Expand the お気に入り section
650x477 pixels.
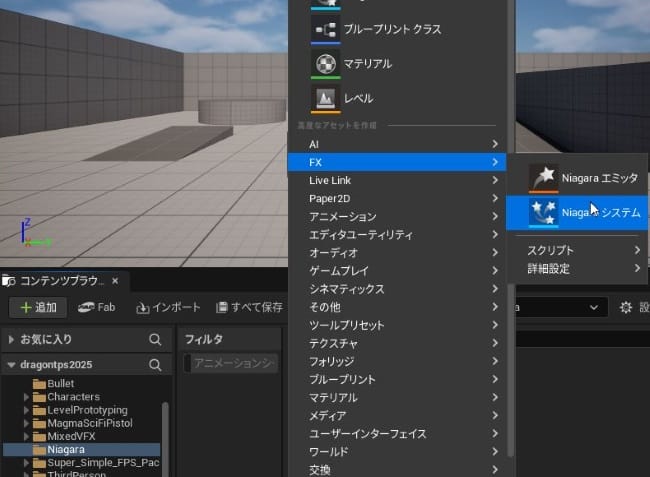point(11,339)
